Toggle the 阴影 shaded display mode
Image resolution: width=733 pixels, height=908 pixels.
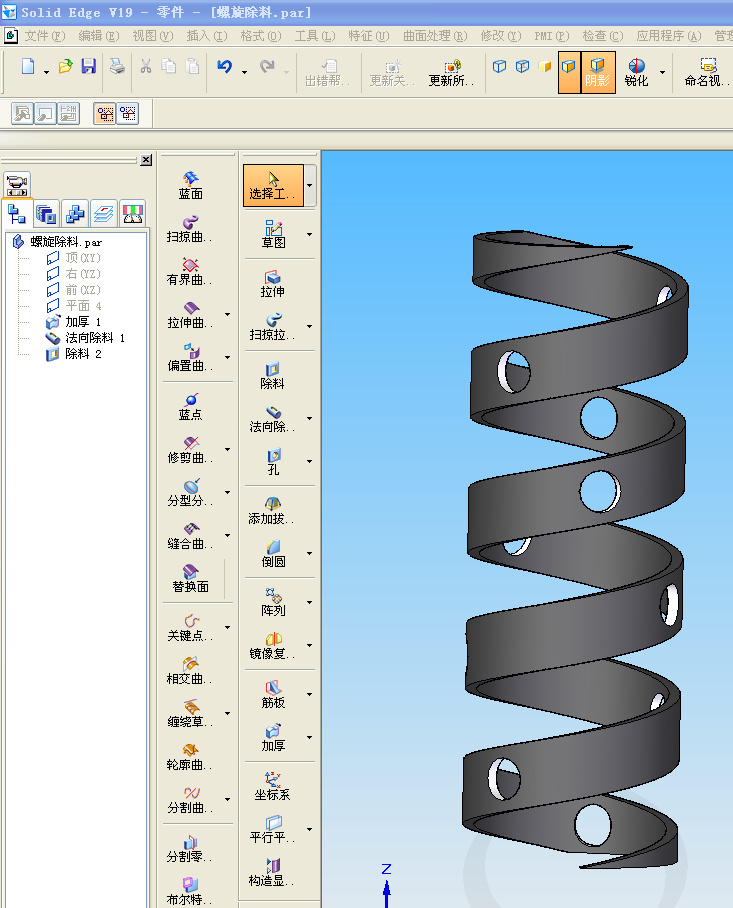598,72
